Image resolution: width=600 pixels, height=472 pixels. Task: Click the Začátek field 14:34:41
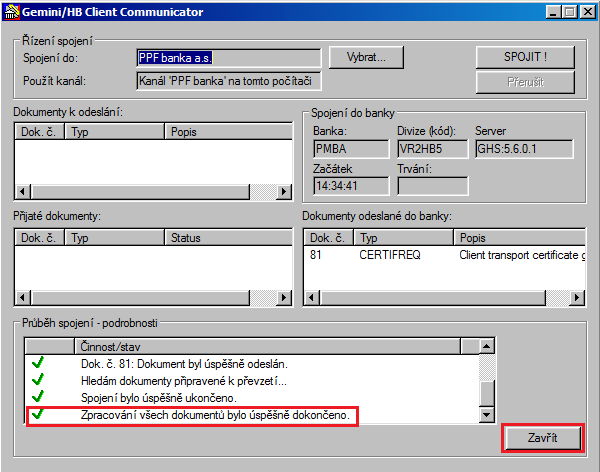351,186
